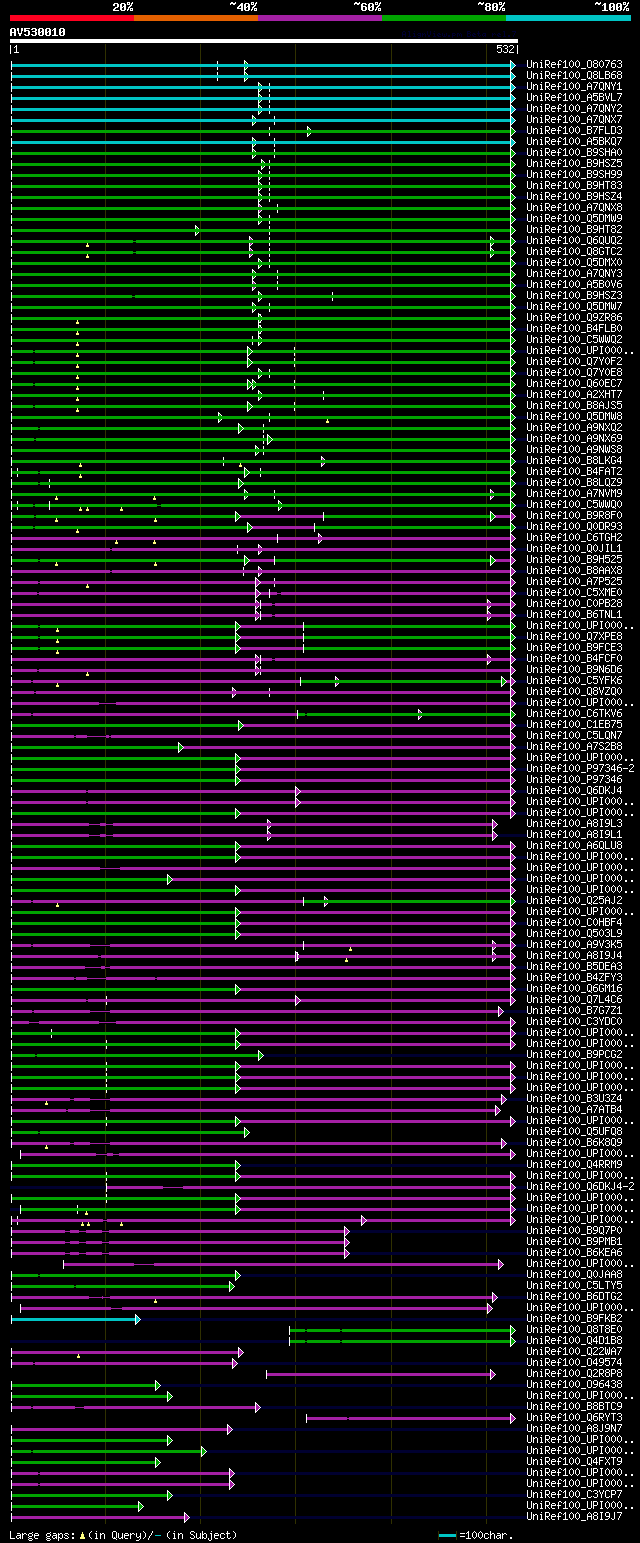Screen dimensions: 640x1543
Task: Select hit label UniRef100_A7NVM9
Action: (574, 493)
